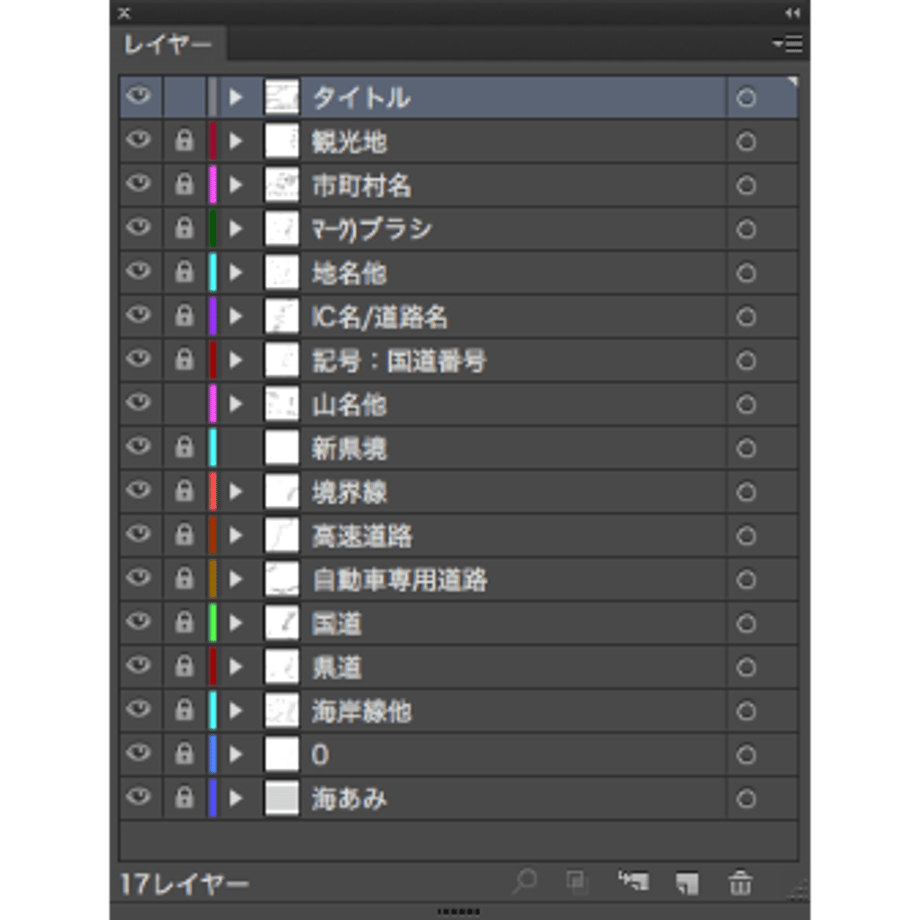Select the 自動車専用道路 layer name
This screenshot has height=920, width=920.
(400, 580)
